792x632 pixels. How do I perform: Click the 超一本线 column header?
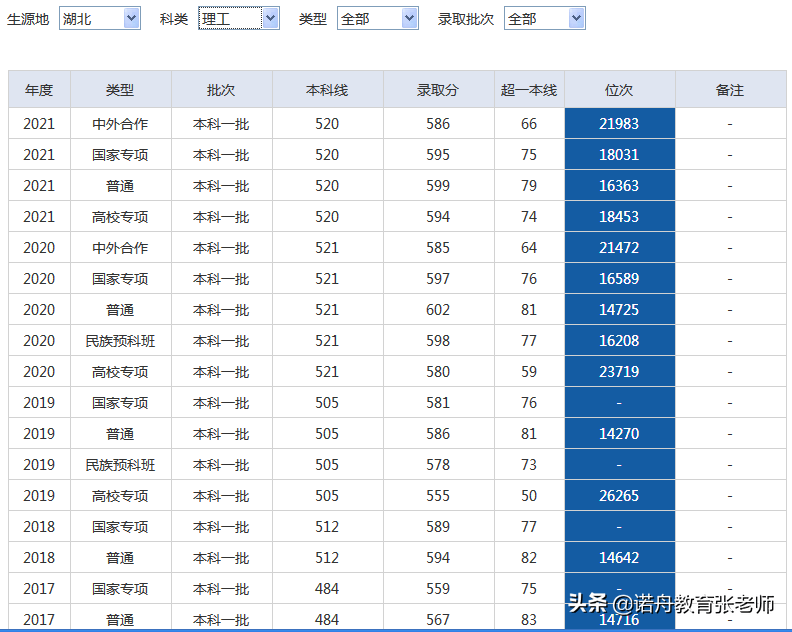[529, 90]
